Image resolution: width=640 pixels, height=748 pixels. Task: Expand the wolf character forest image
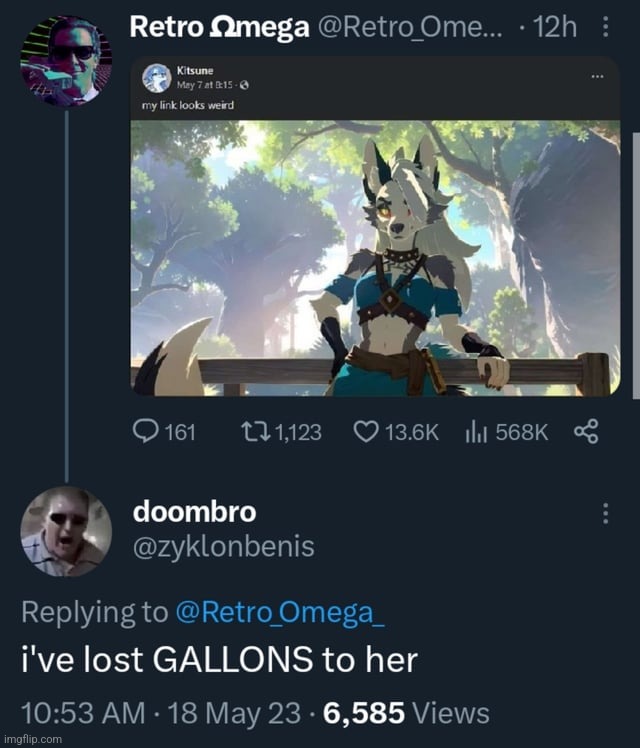[375, 258]
